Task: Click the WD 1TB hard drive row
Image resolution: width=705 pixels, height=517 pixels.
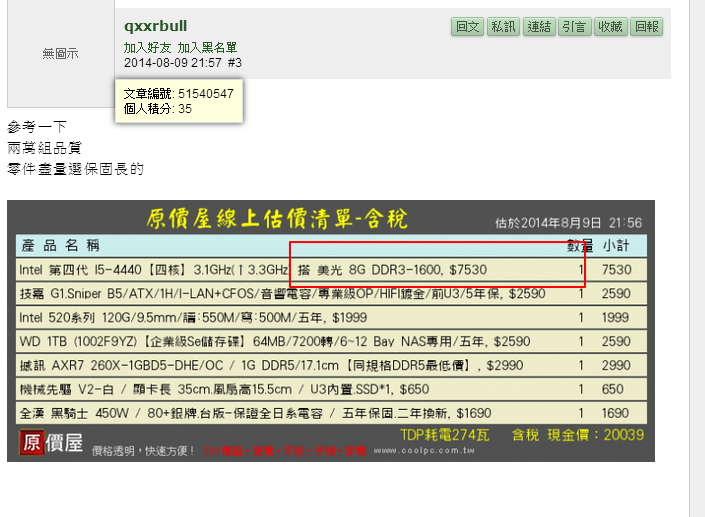Action: [331, 341]
